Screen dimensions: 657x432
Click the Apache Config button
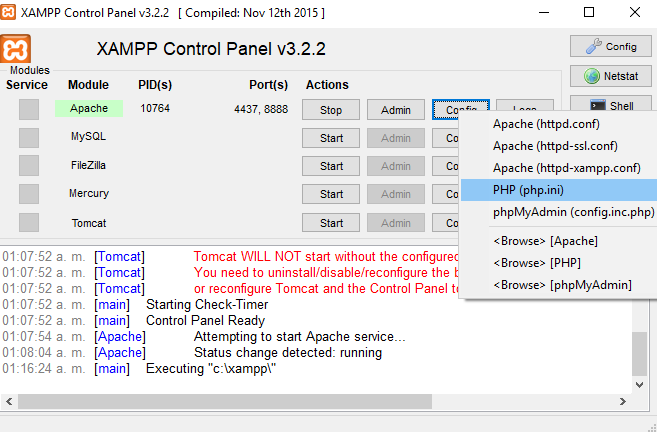(460, 109)
